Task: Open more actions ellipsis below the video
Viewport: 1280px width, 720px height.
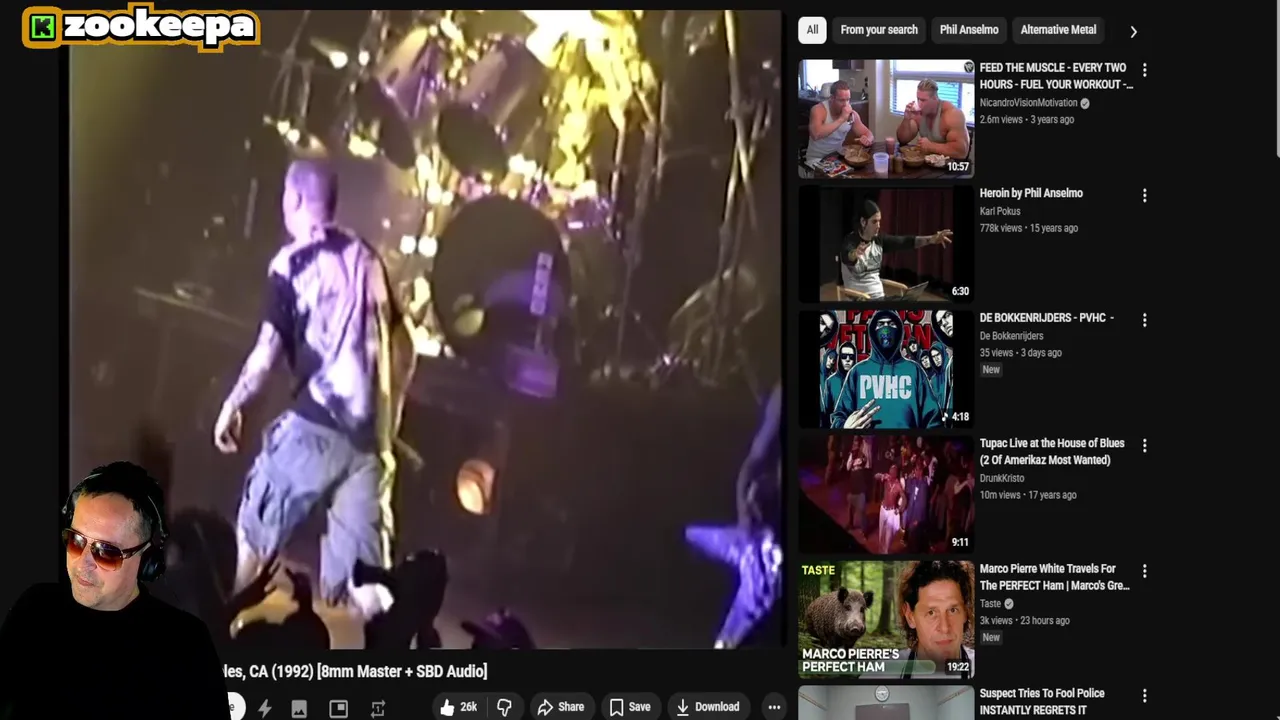Action: 774,707
